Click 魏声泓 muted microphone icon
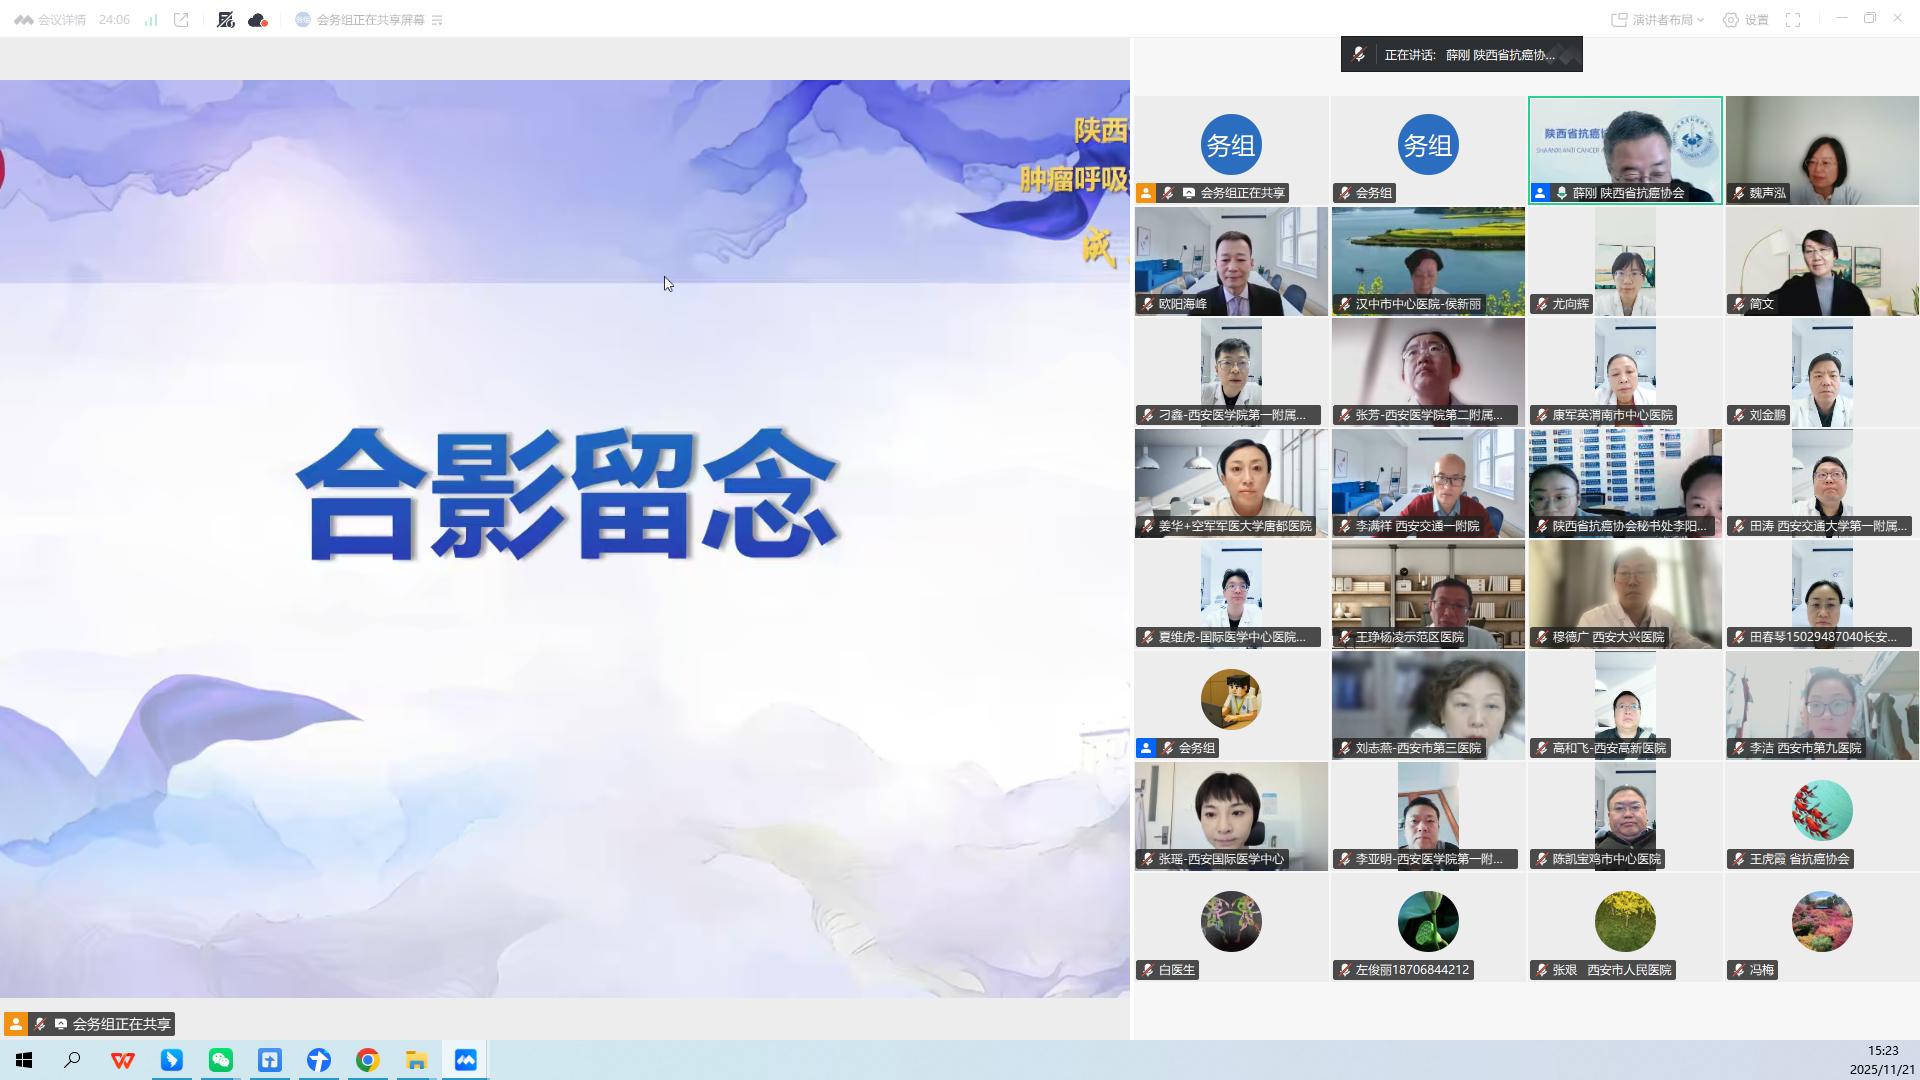 click(x=1740, y=193)
